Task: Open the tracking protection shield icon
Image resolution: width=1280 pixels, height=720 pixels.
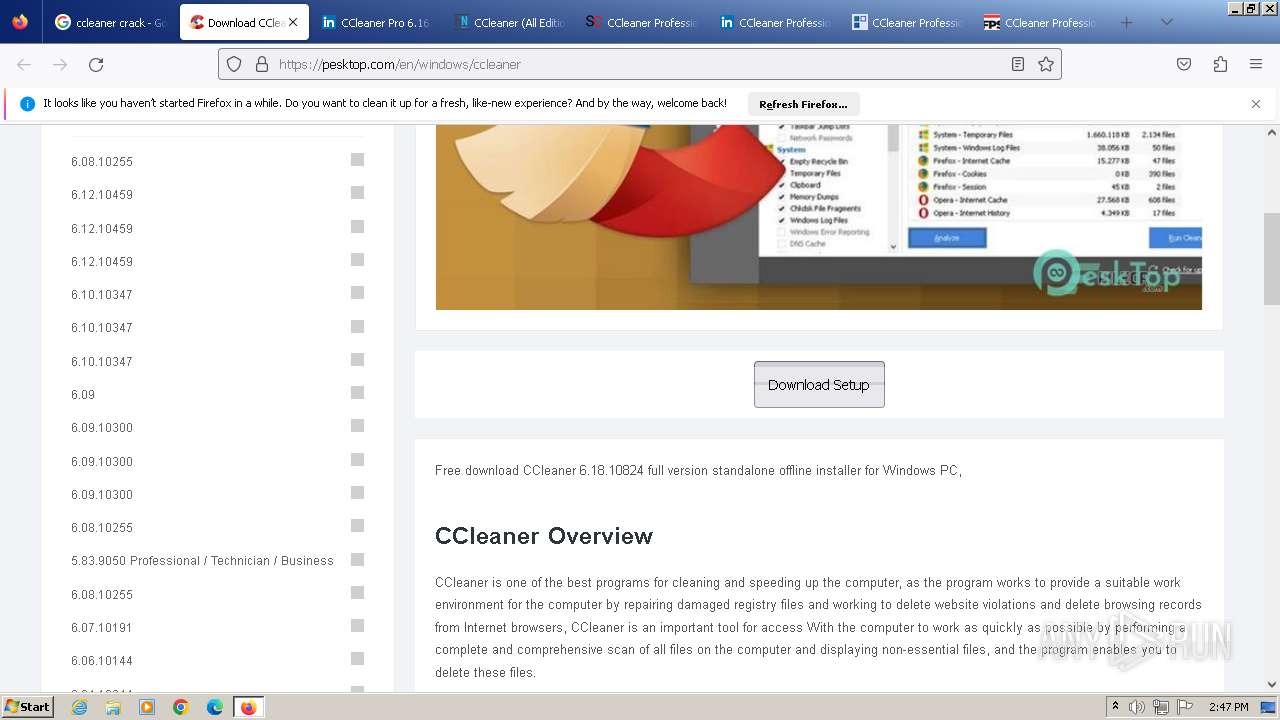Action: point(234,64)
